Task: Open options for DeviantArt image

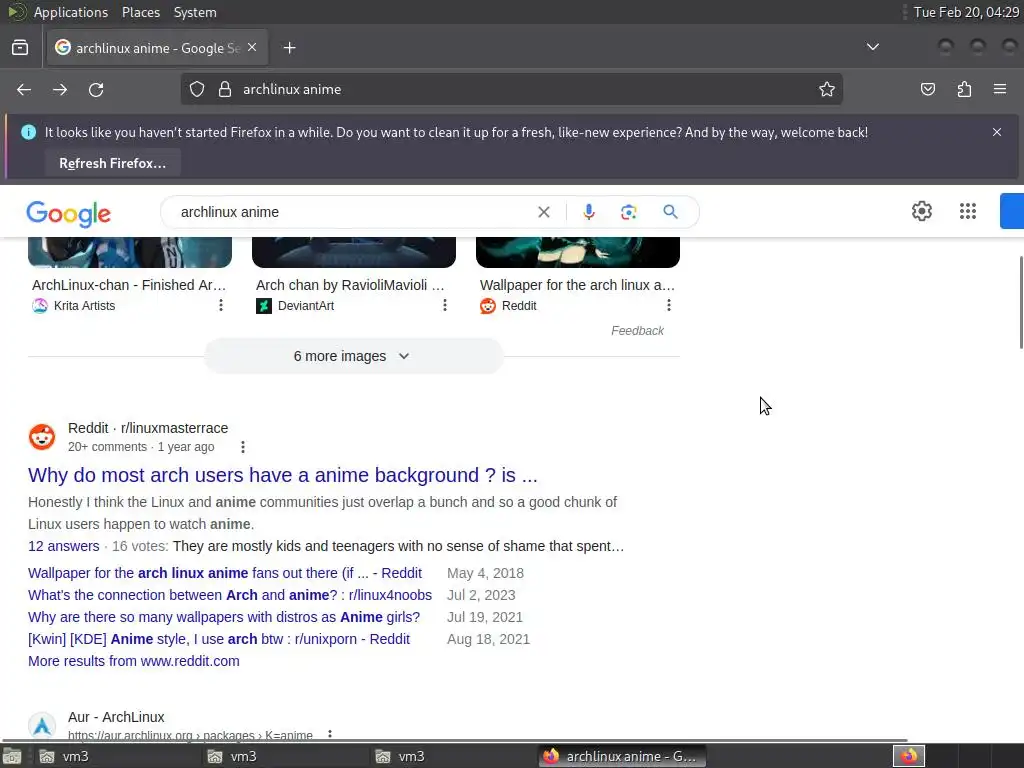Action: click(x=445, y=305)
